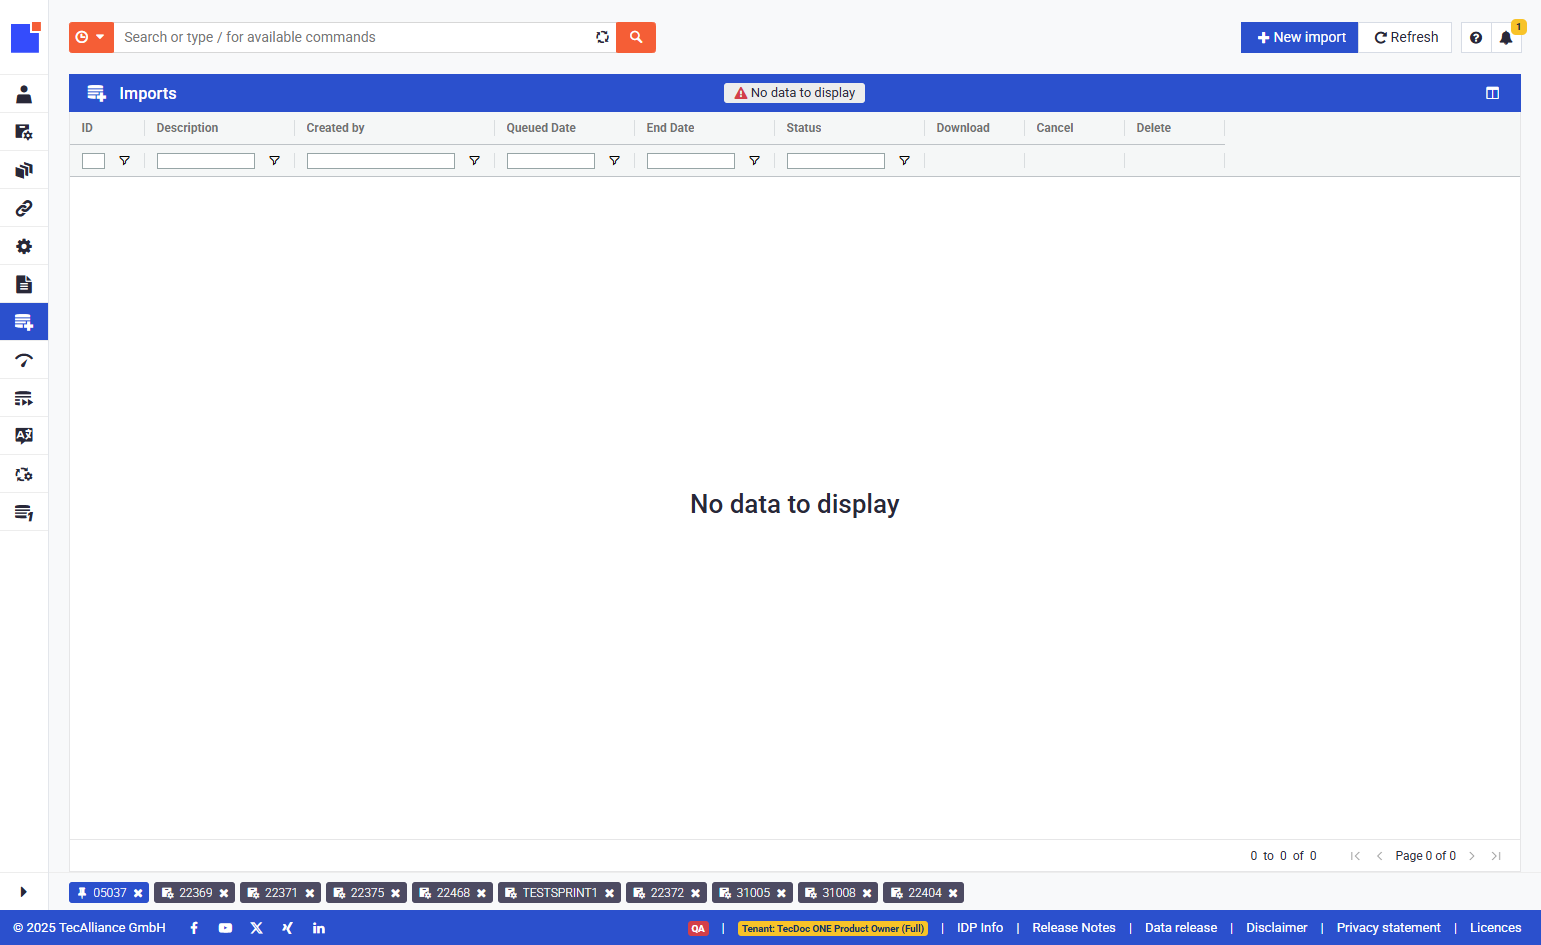Focus the Description filter text box
This screenshot has height=945, width=1541.
pyautogui.click(x=206, y=161)
